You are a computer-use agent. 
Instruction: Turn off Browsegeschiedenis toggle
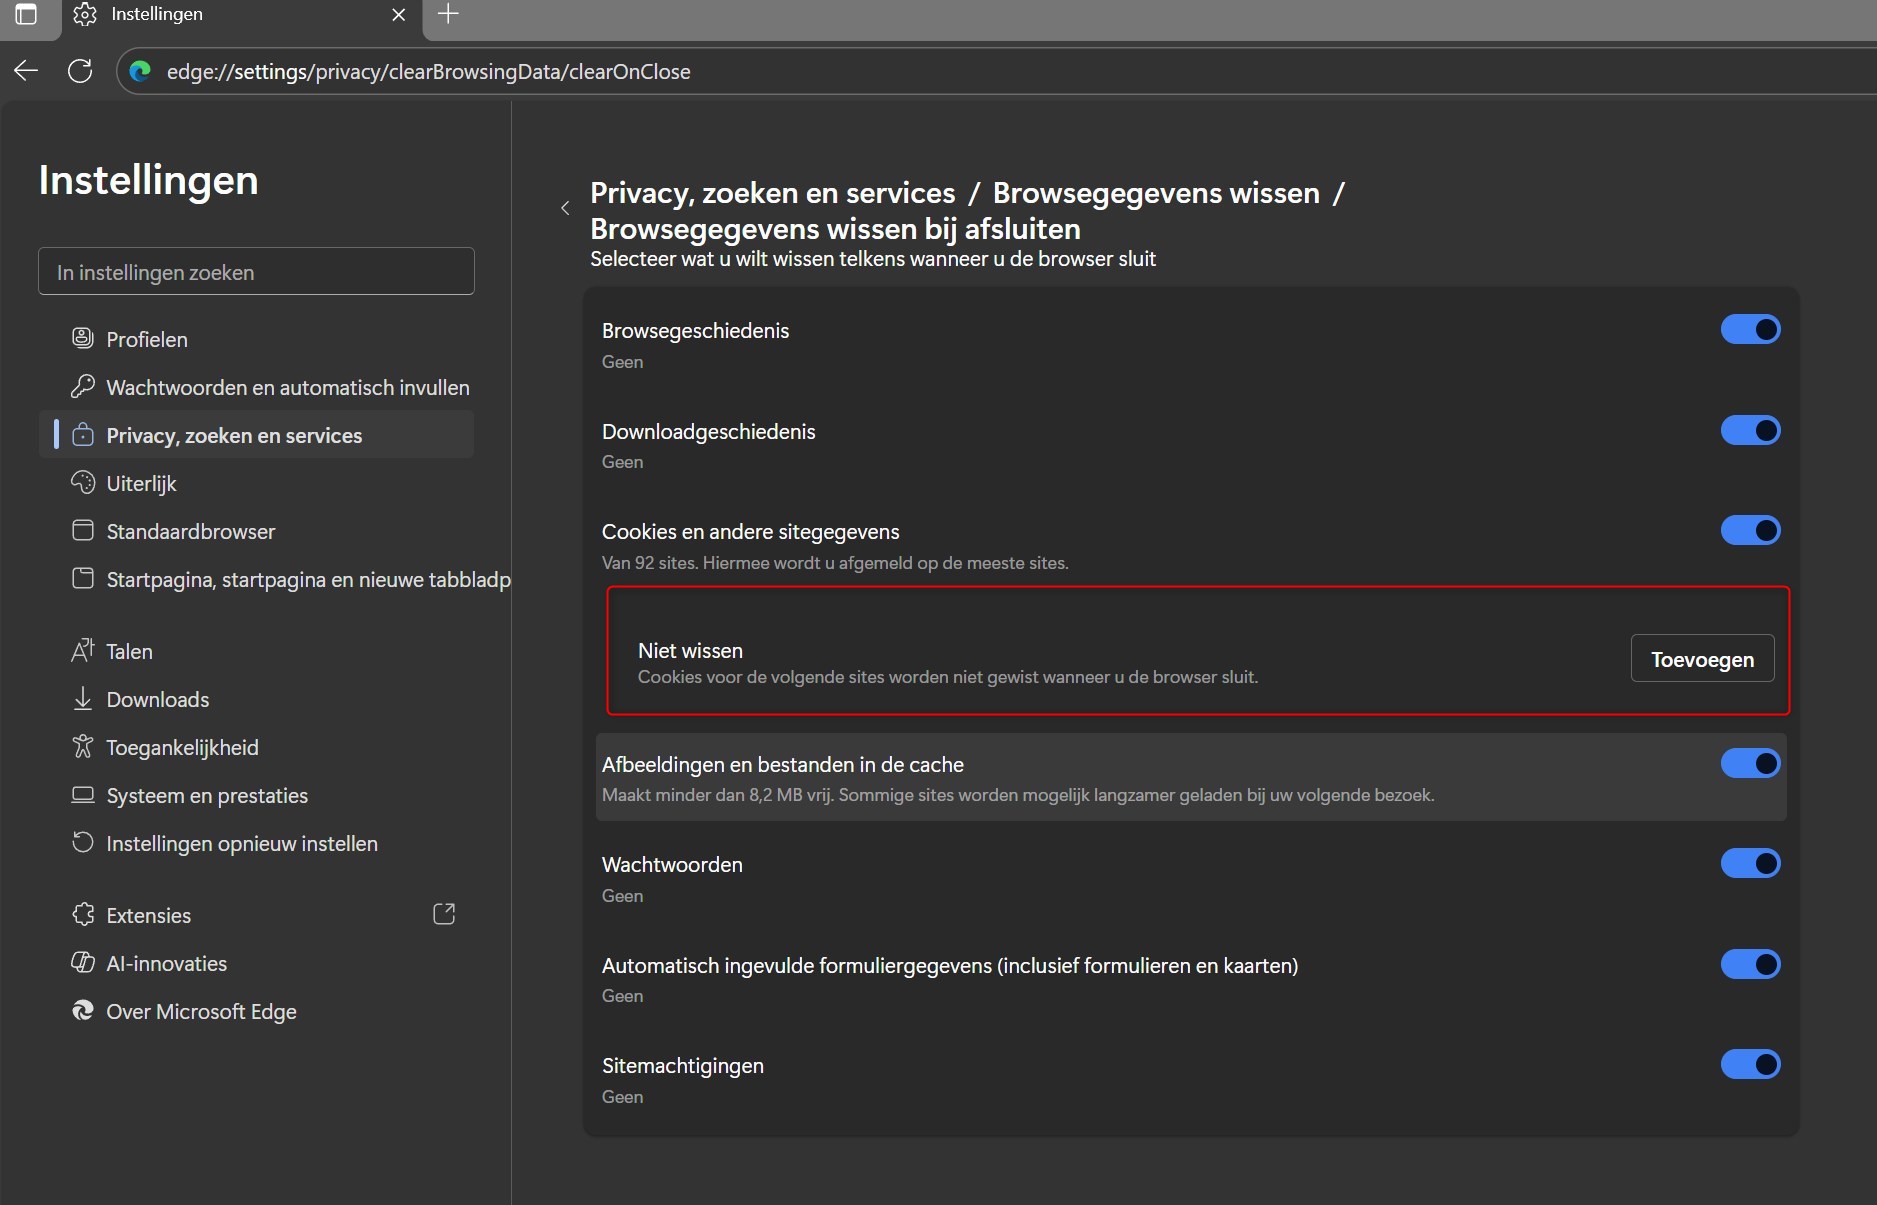coord(1750,329)
